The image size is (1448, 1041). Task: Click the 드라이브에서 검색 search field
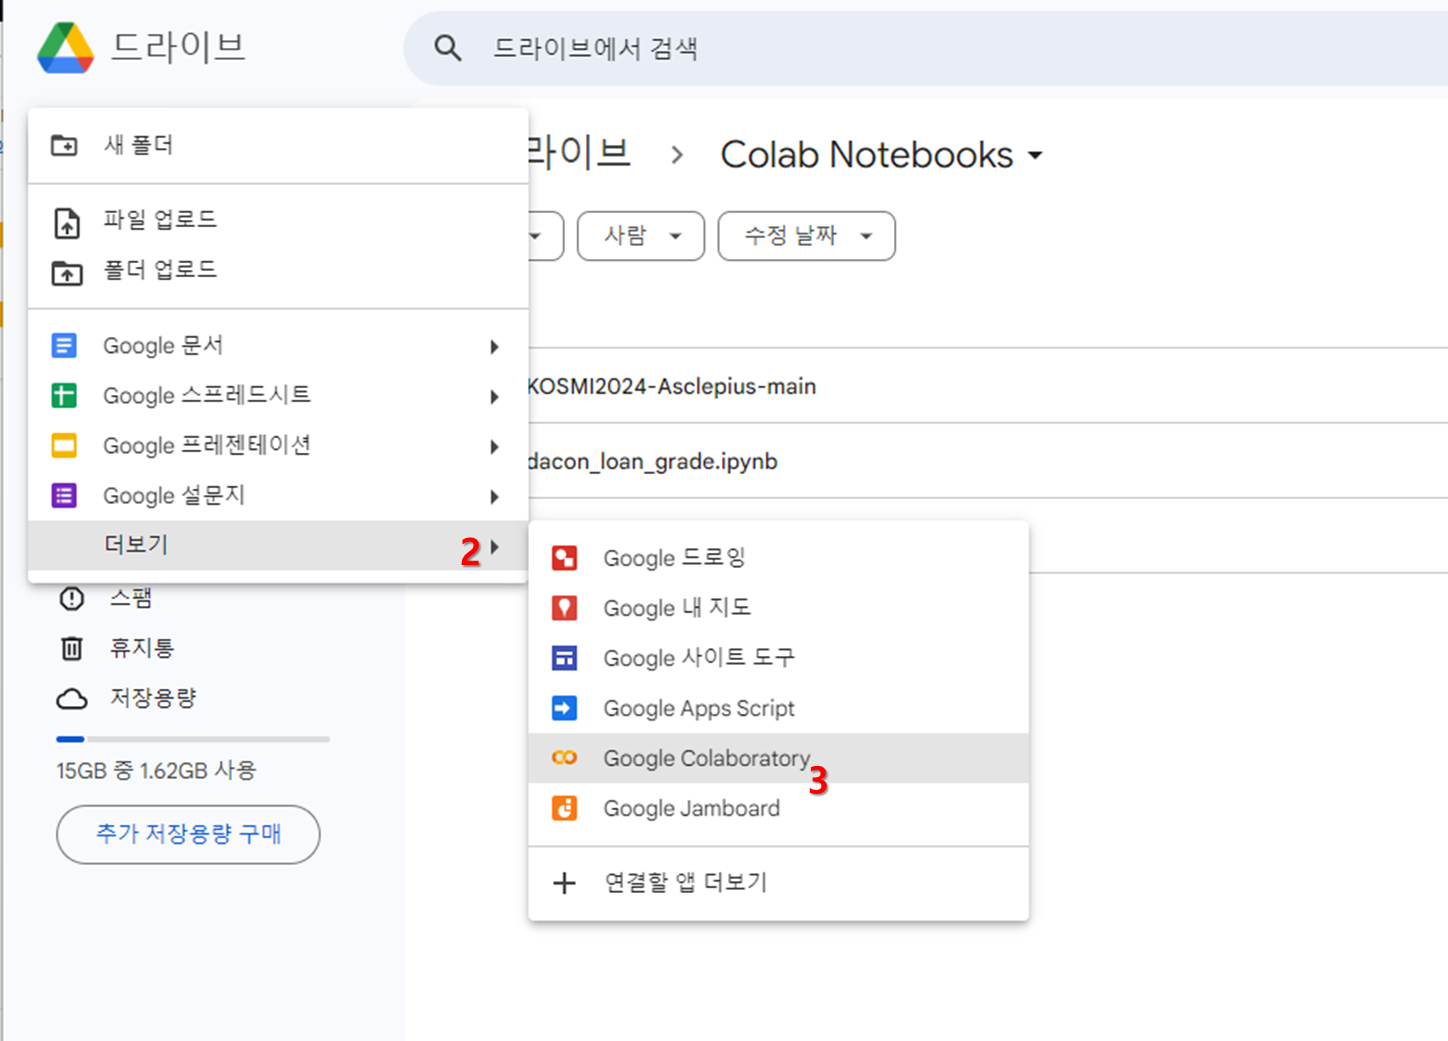[x=925, y=48]
